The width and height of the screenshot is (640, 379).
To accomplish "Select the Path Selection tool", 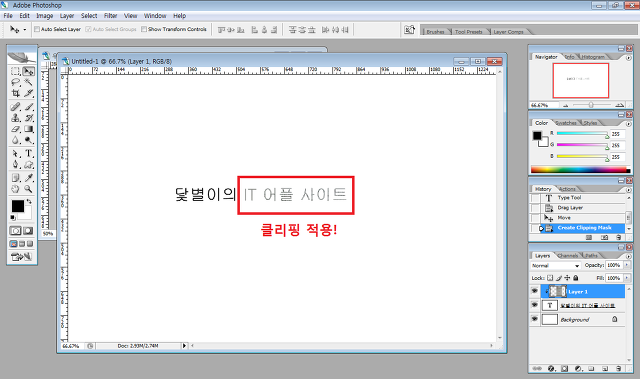I will 16,154.
